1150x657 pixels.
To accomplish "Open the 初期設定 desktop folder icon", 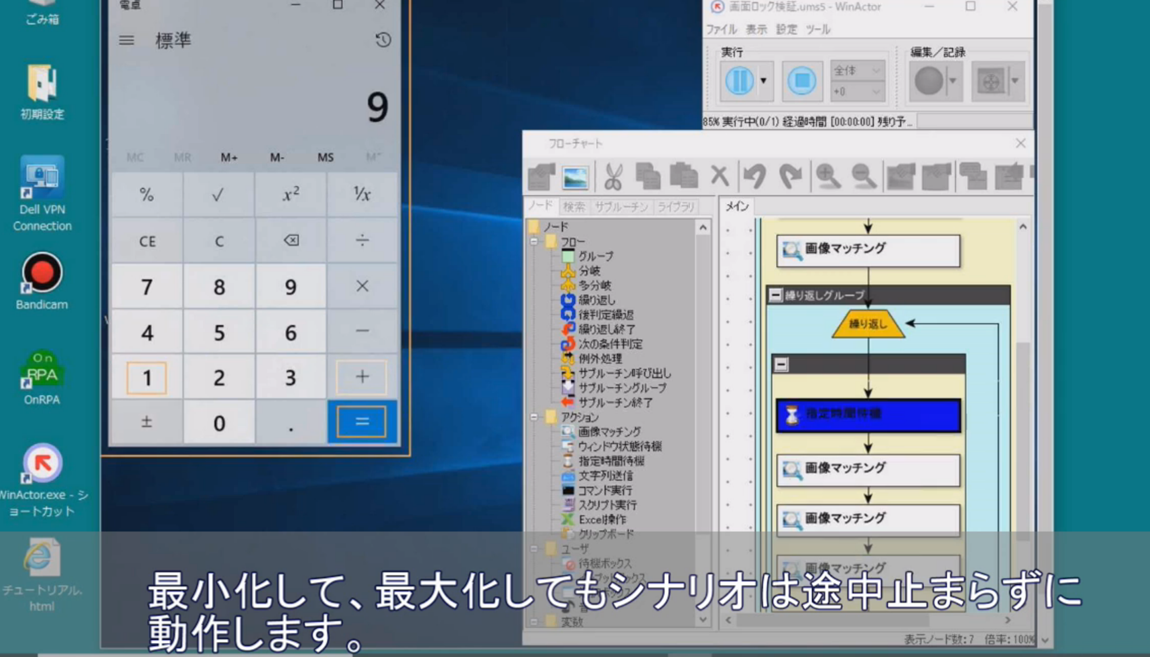I will (x=42, y=92).
